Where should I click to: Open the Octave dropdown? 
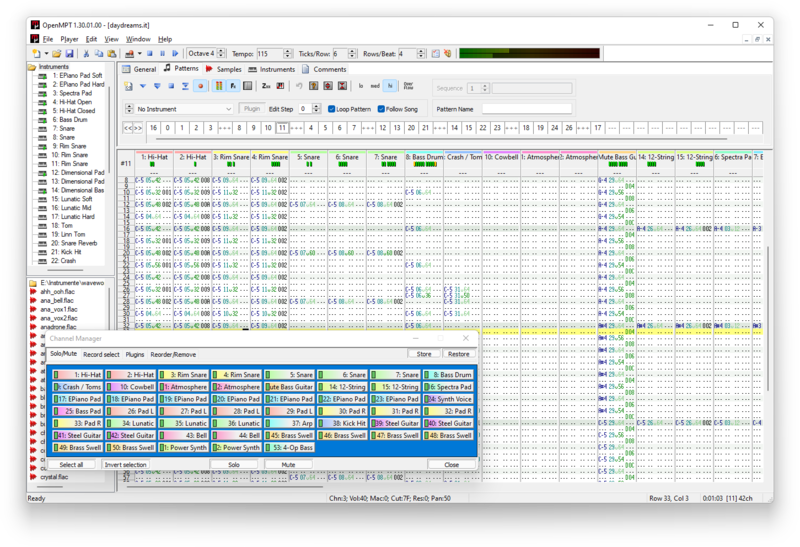coord(201,53)
